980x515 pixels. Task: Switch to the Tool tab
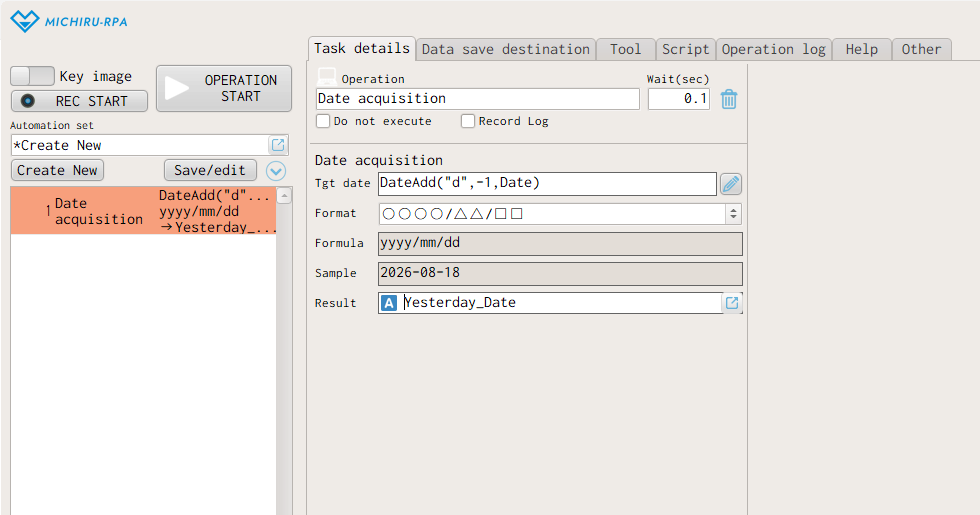coord(626,49)
